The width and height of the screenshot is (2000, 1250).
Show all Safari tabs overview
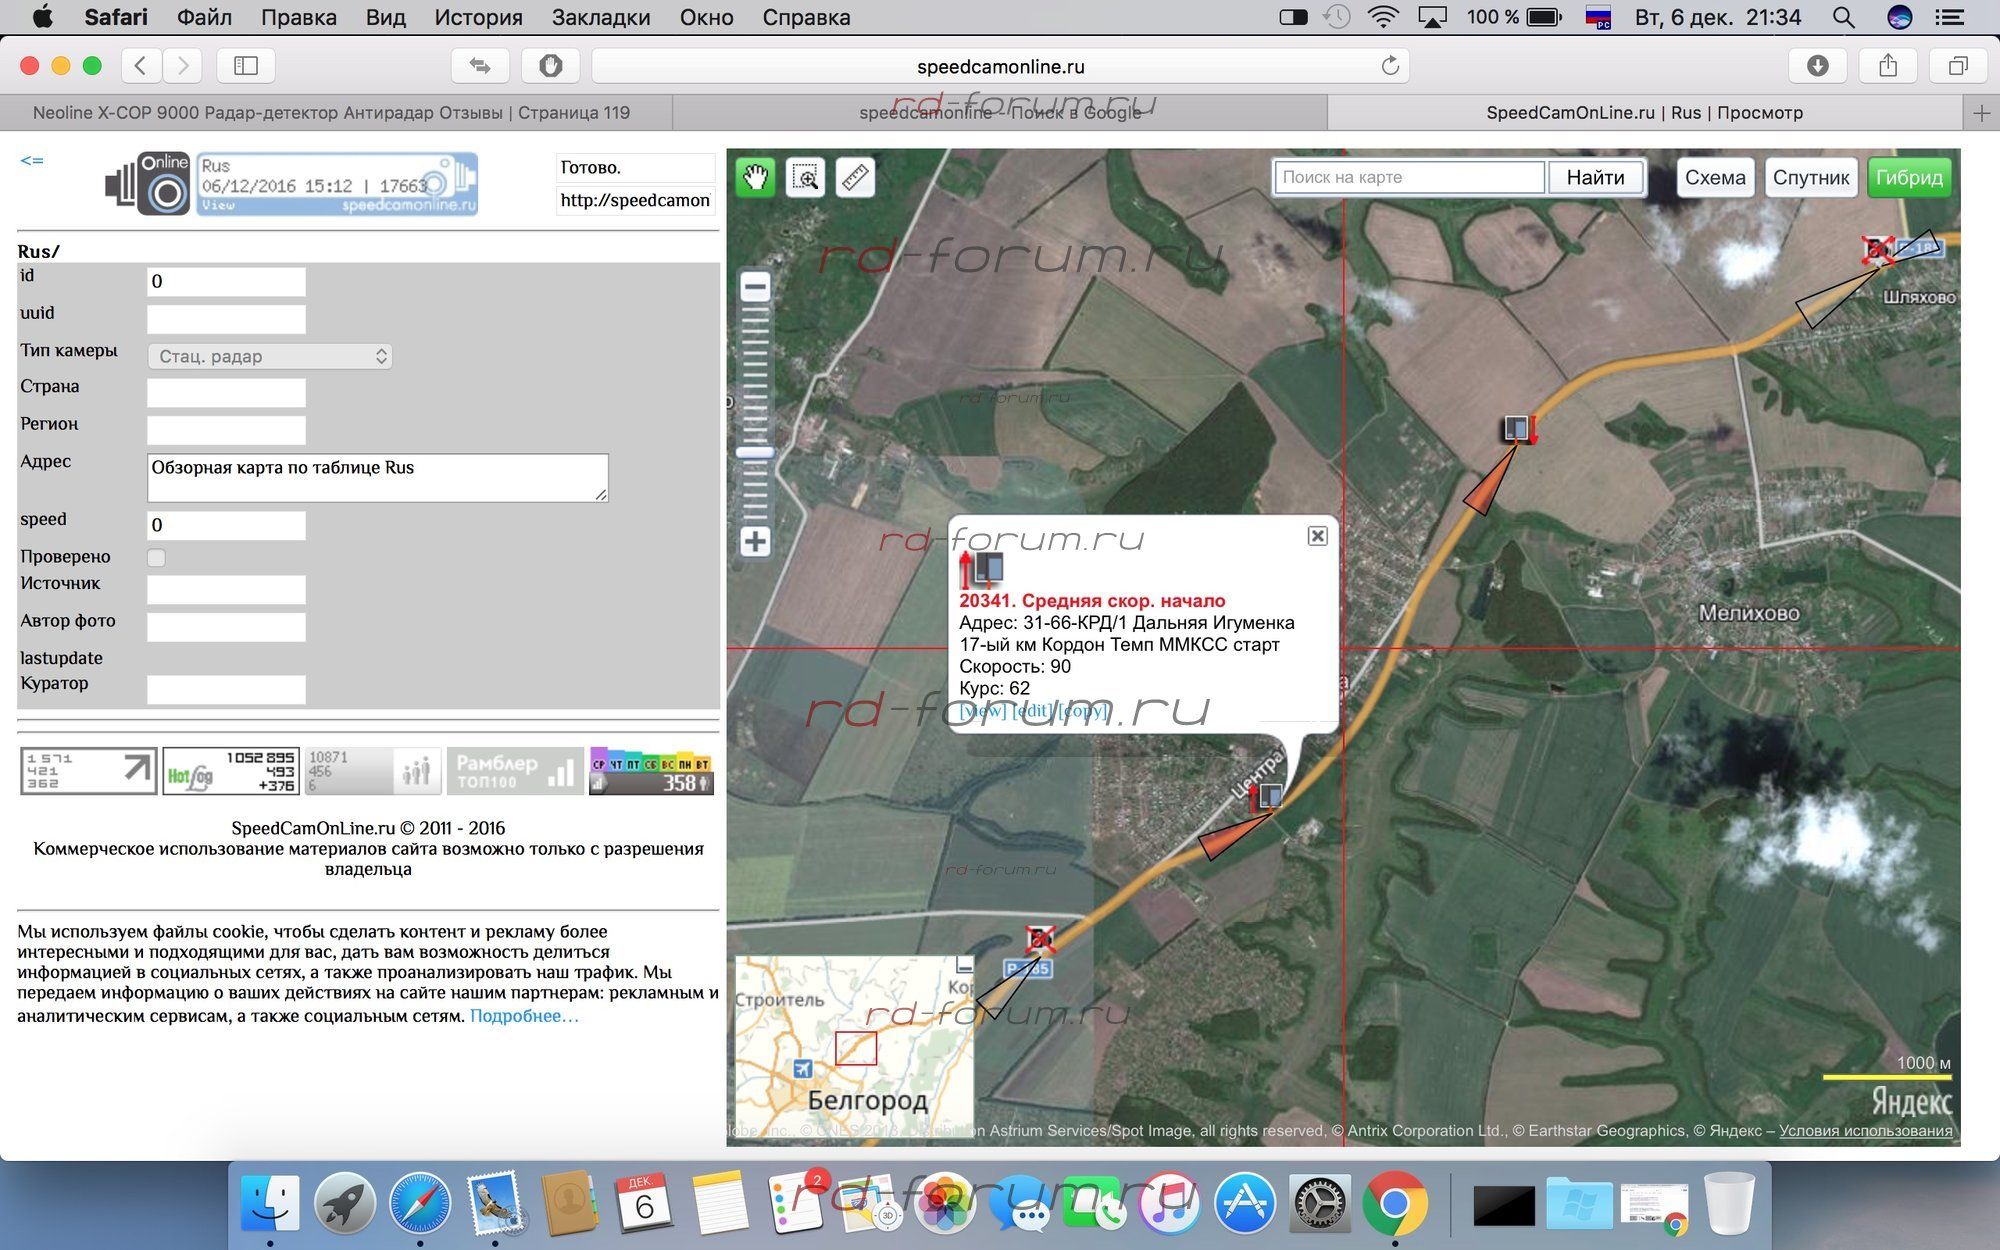click(x=1958, y=66)
